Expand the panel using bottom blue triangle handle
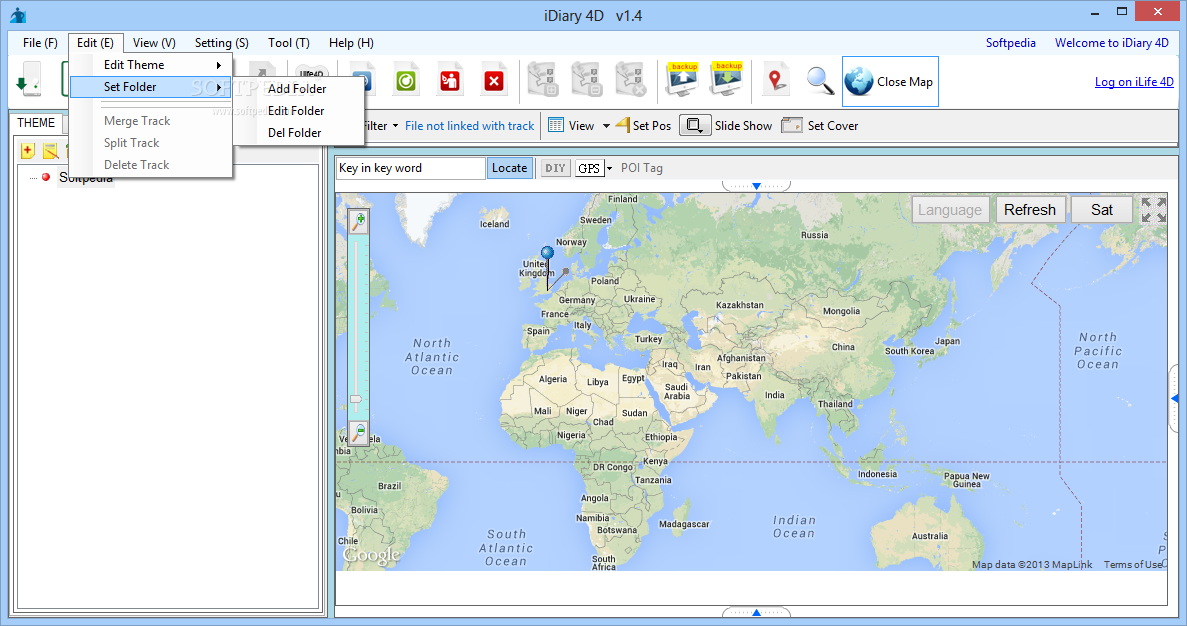1187x626 pixels. coord(756,612)
